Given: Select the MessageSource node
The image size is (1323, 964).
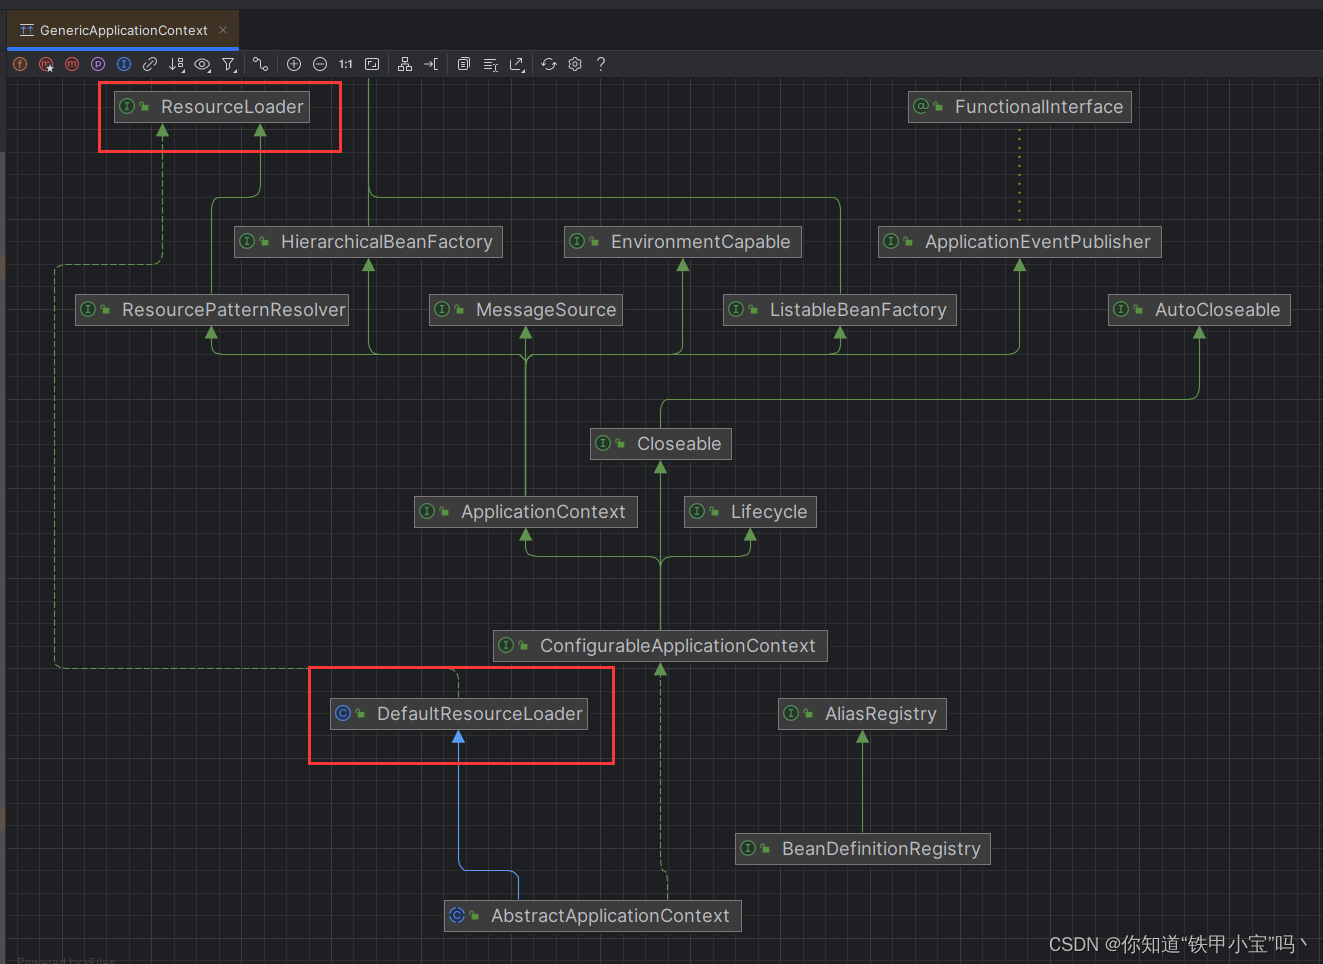Looking at the screenshot, I should [526, 310].
